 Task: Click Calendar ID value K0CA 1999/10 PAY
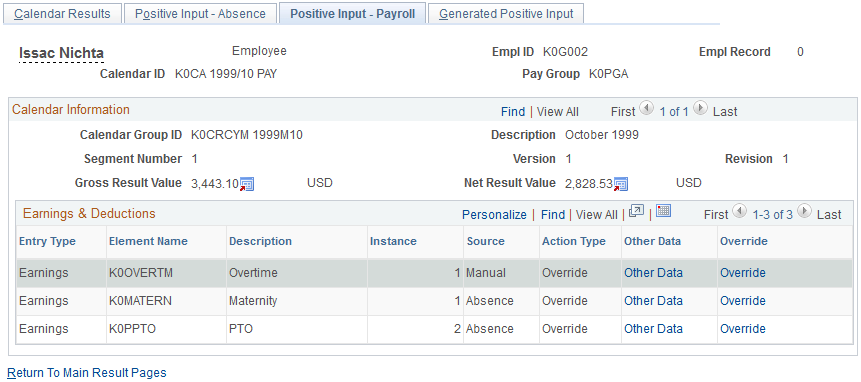tap(226, 74)
